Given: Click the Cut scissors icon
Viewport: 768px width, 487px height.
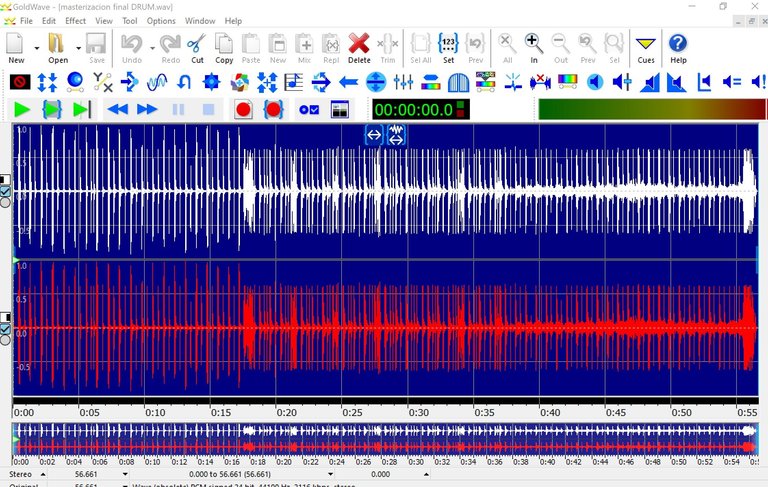Looking at the screenshot, I should (x=197, y=49).
